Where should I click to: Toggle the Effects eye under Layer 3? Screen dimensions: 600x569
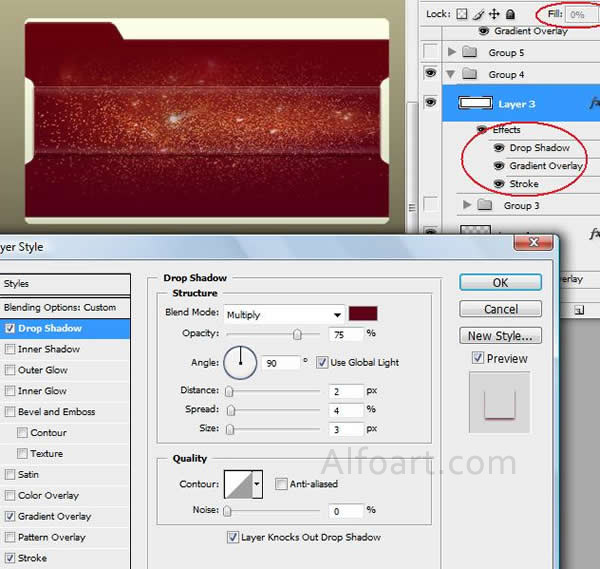coord(482,129)
